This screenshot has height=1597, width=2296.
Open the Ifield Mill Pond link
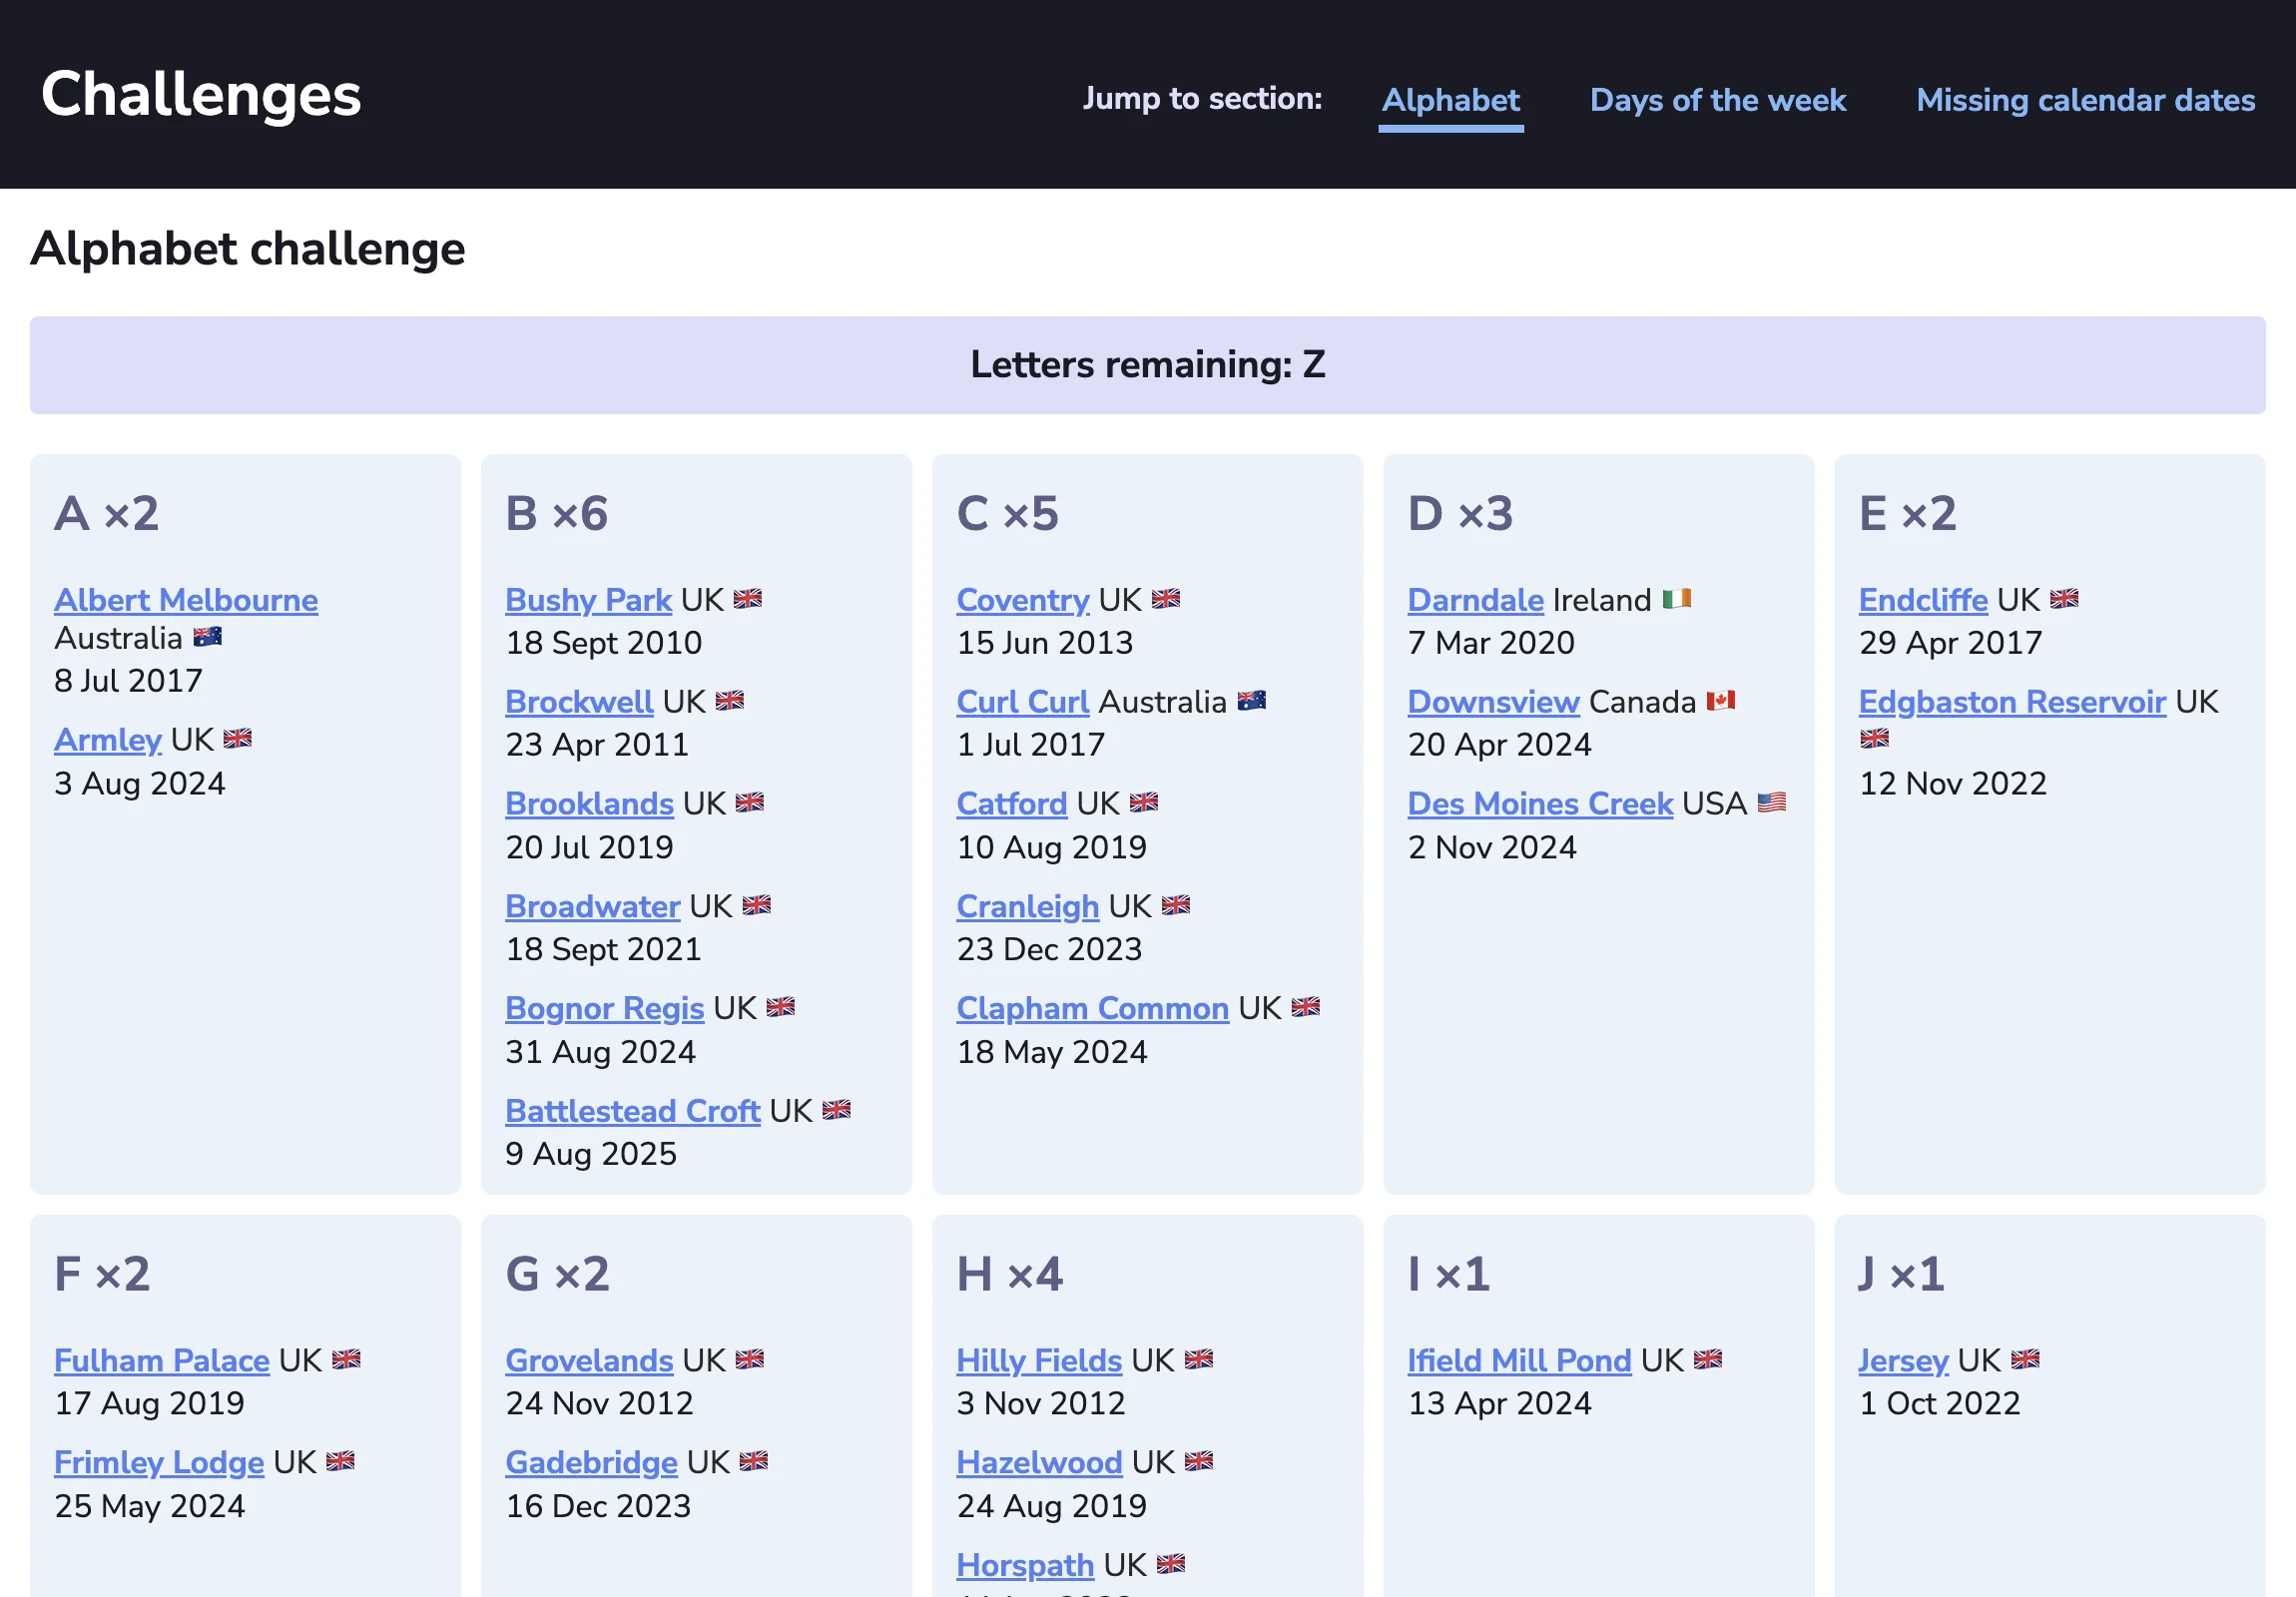tap(1518, 1360)
